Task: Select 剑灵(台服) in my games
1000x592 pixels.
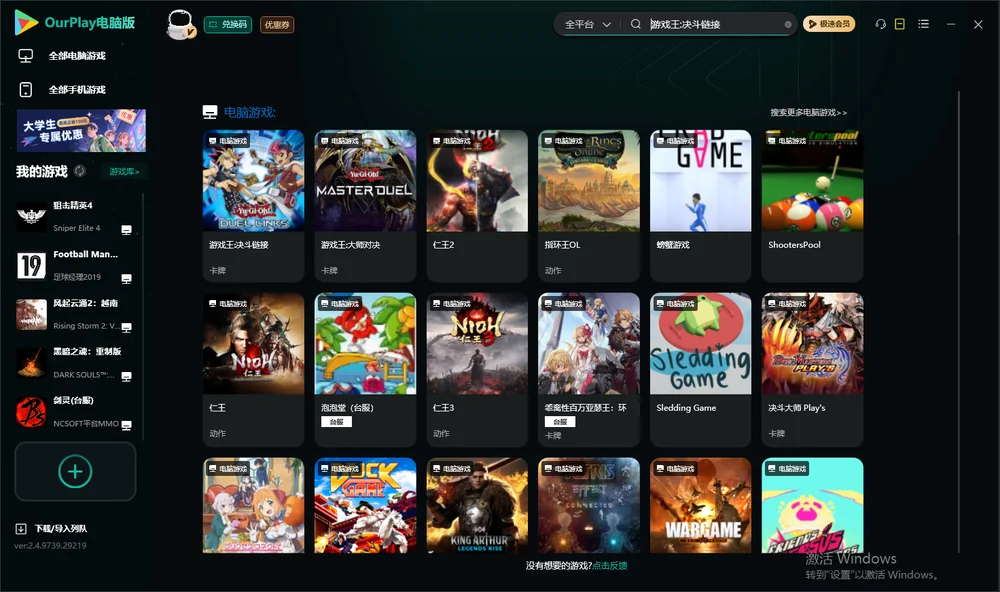Action: (73, 411)
